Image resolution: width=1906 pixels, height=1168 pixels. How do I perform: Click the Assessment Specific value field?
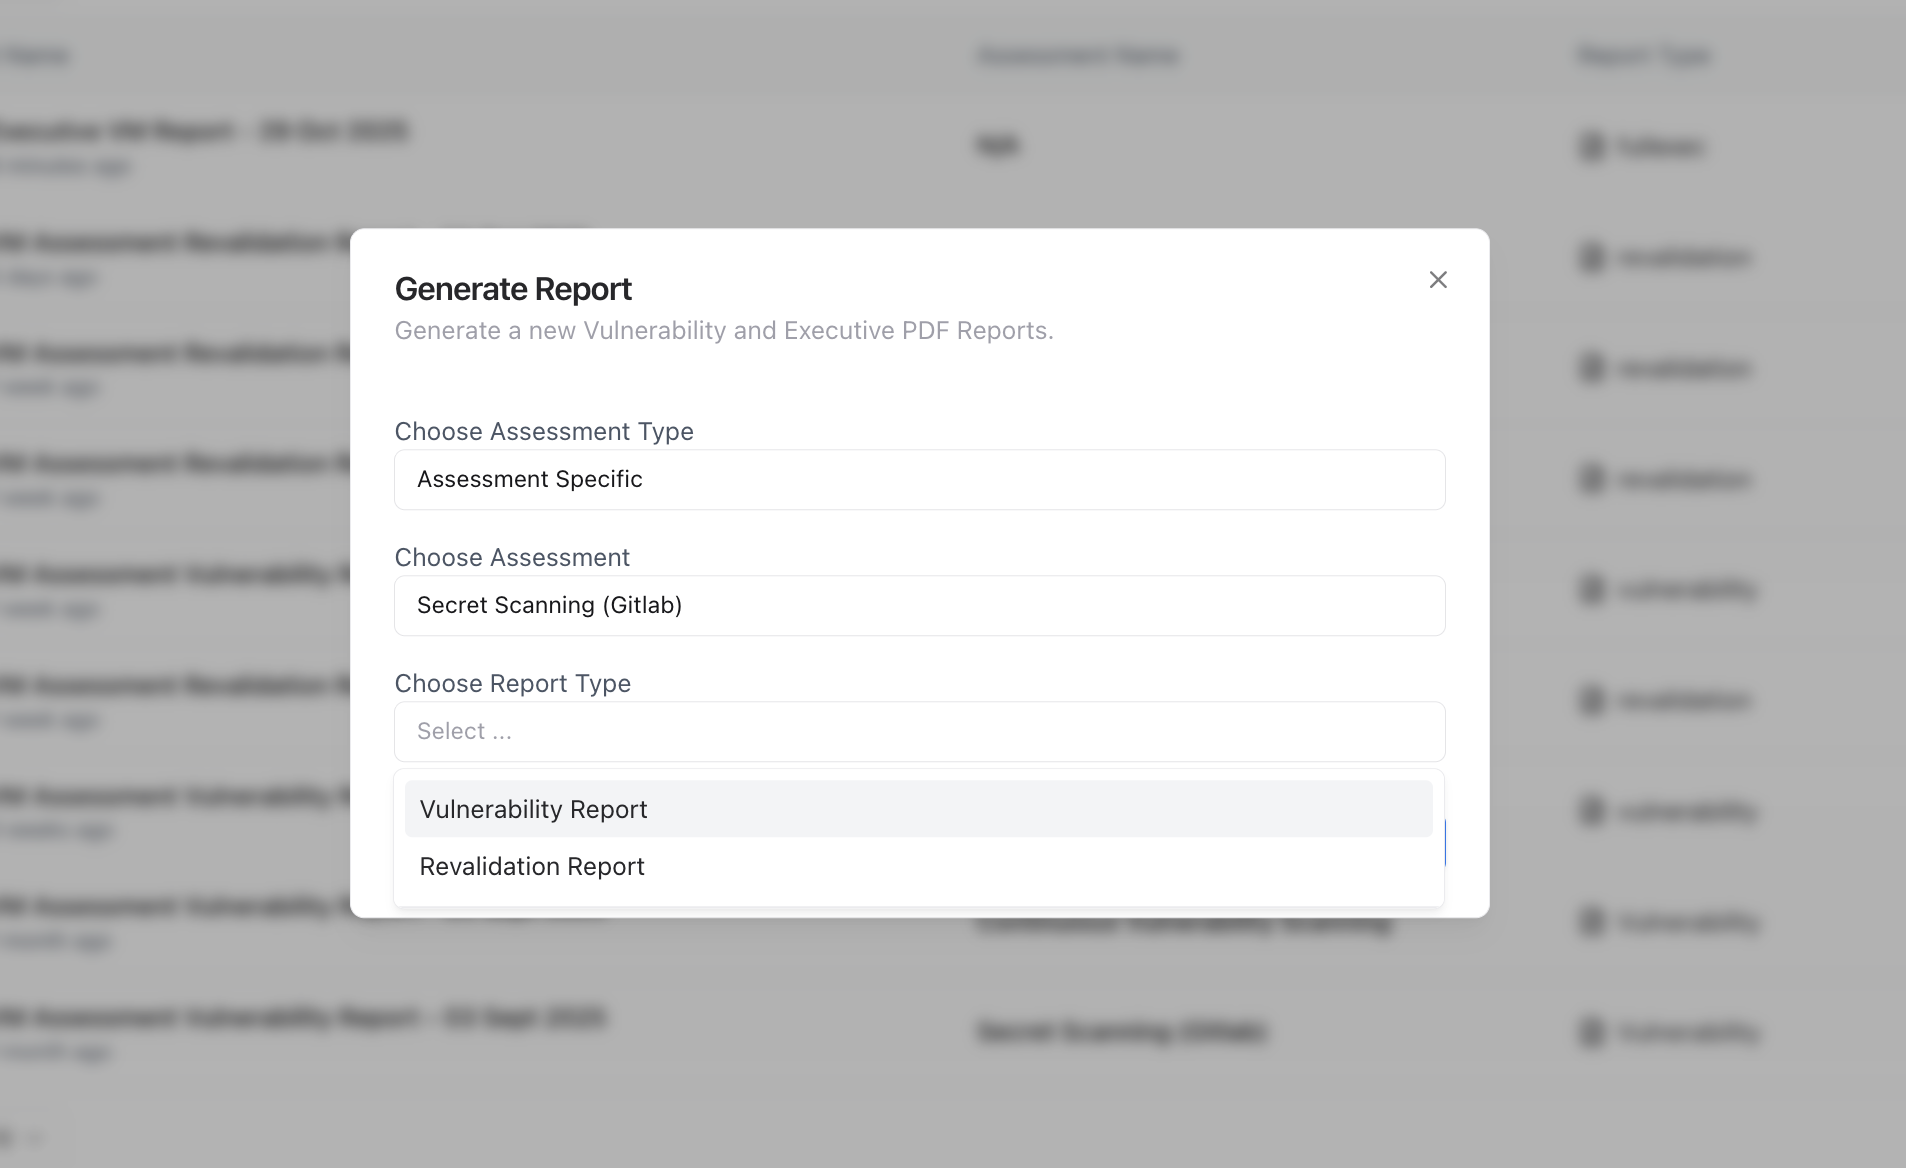pos(919,479)
